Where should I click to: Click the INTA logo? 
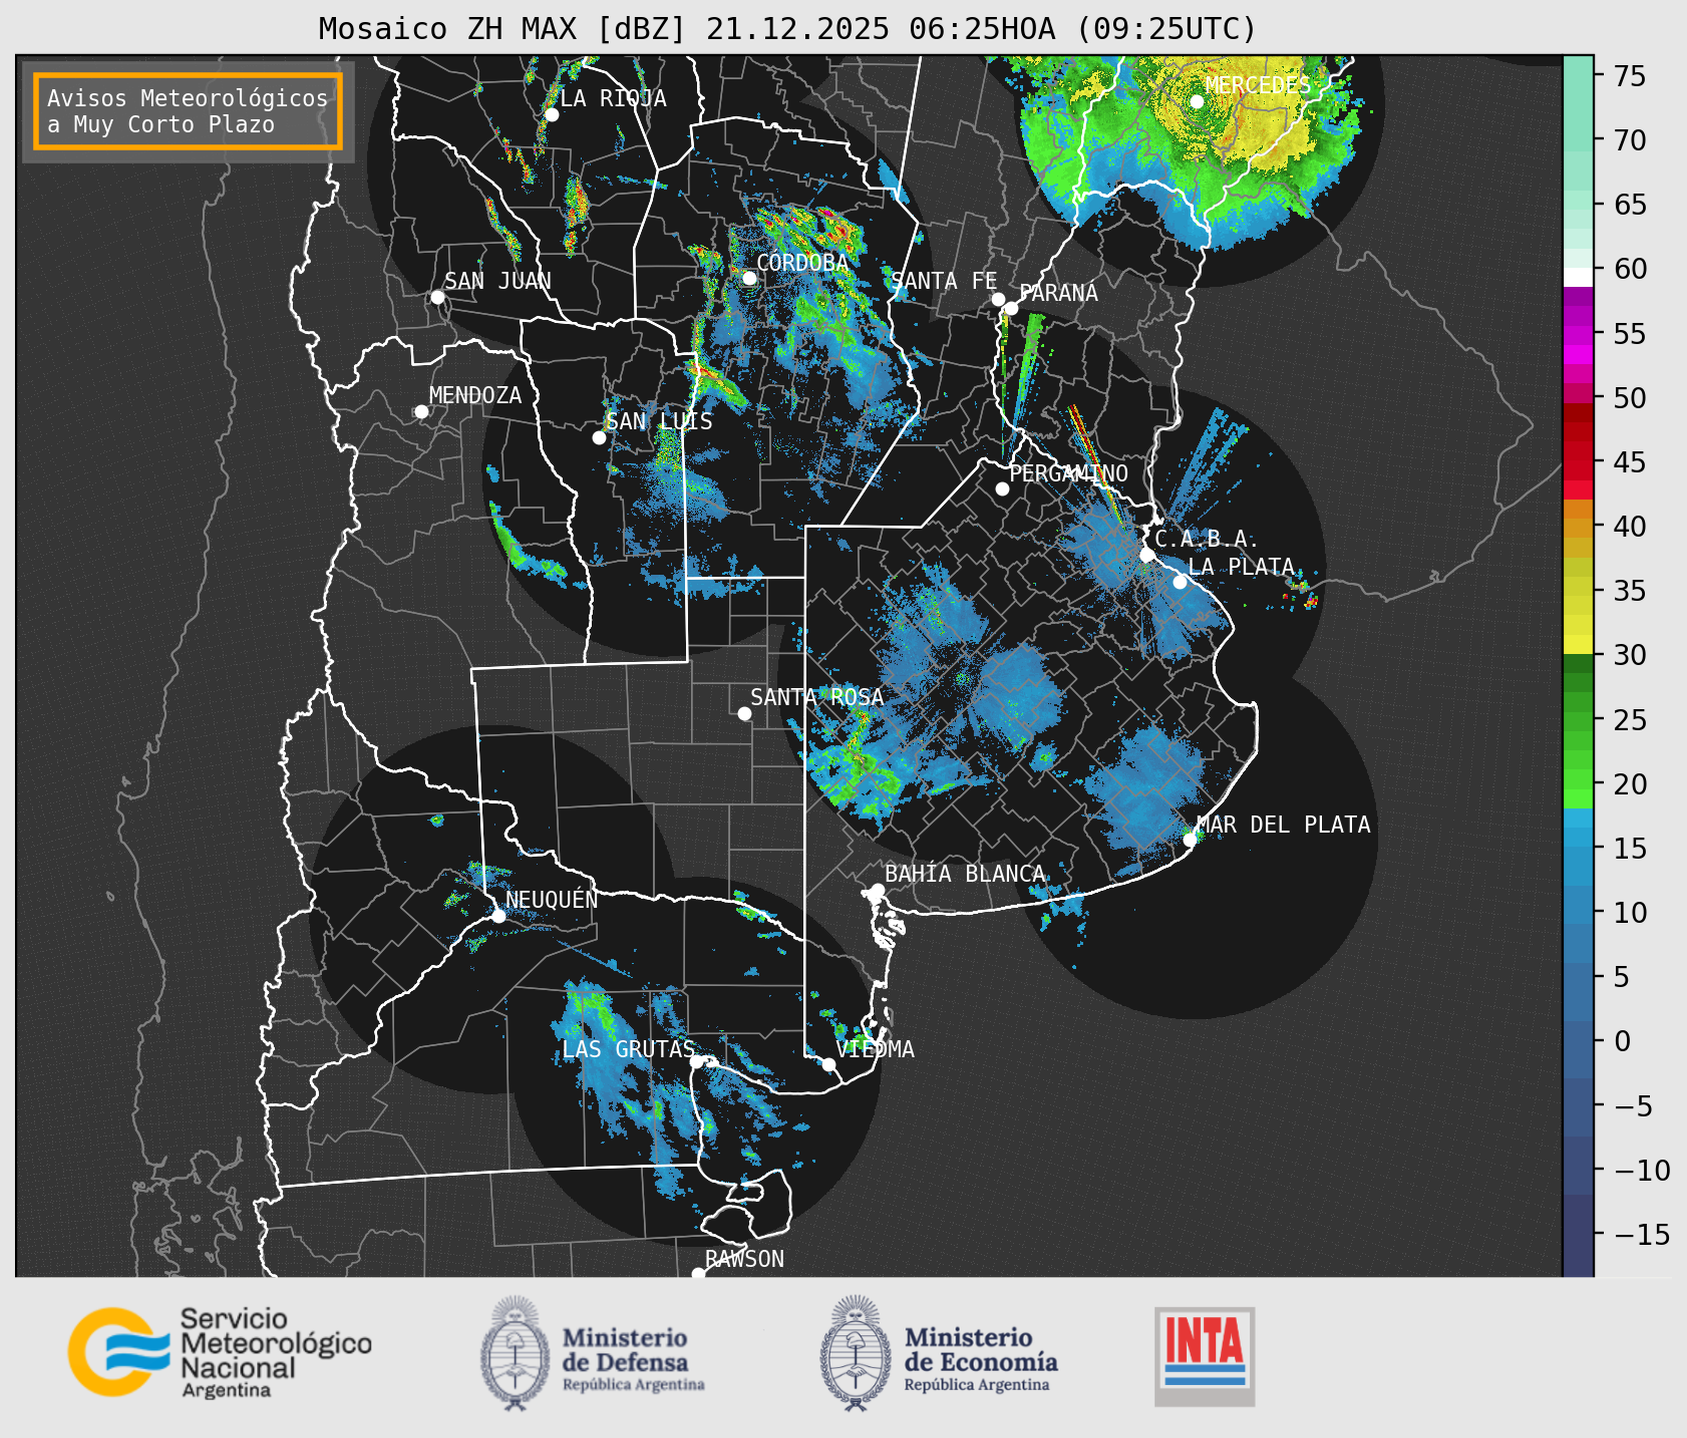pyautogui.click(x=1205, y=1356)
